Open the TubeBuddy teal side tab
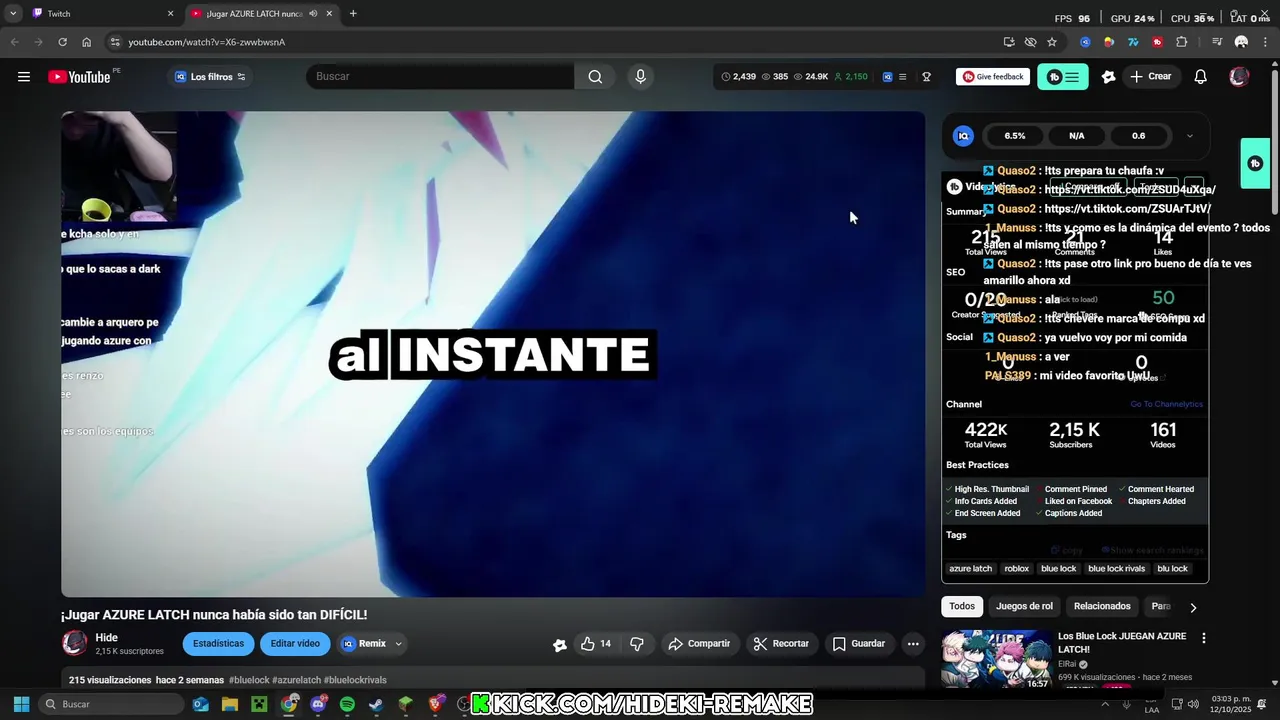 [x=1255, y=163]
